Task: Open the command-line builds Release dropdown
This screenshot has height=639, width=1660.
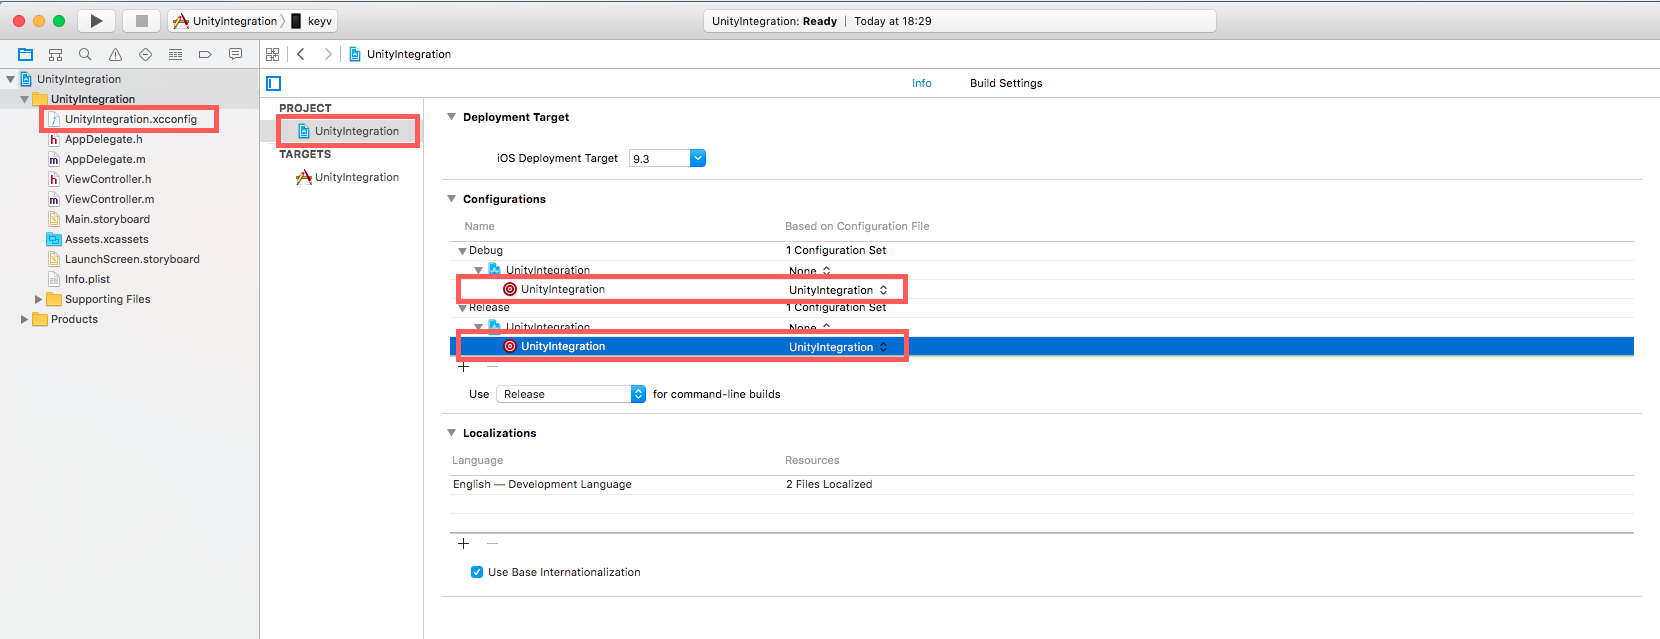Action: [571, 394]
